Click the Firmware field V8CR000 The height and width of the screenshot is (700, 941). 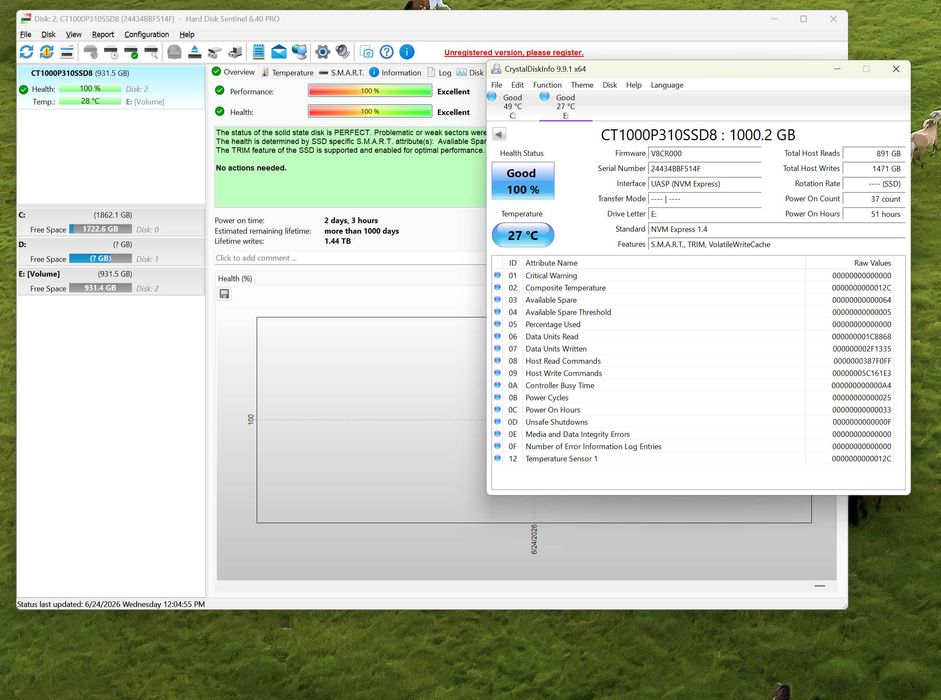click(x=705, y=153)
